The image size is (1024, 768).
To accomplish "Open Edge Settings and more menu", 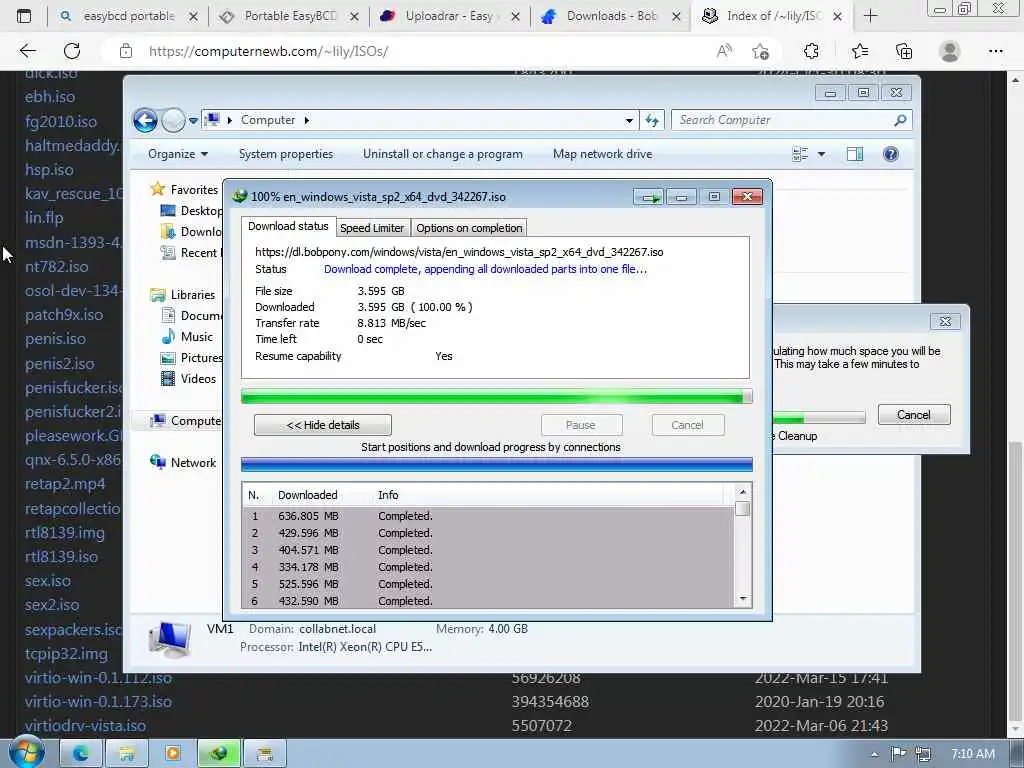I will point(995,51).
